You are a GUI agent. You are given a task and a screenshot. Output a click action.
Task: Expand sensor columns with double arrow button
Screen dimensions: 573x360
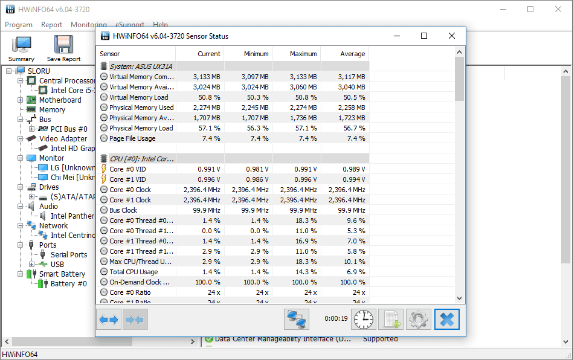pos(109,319)
